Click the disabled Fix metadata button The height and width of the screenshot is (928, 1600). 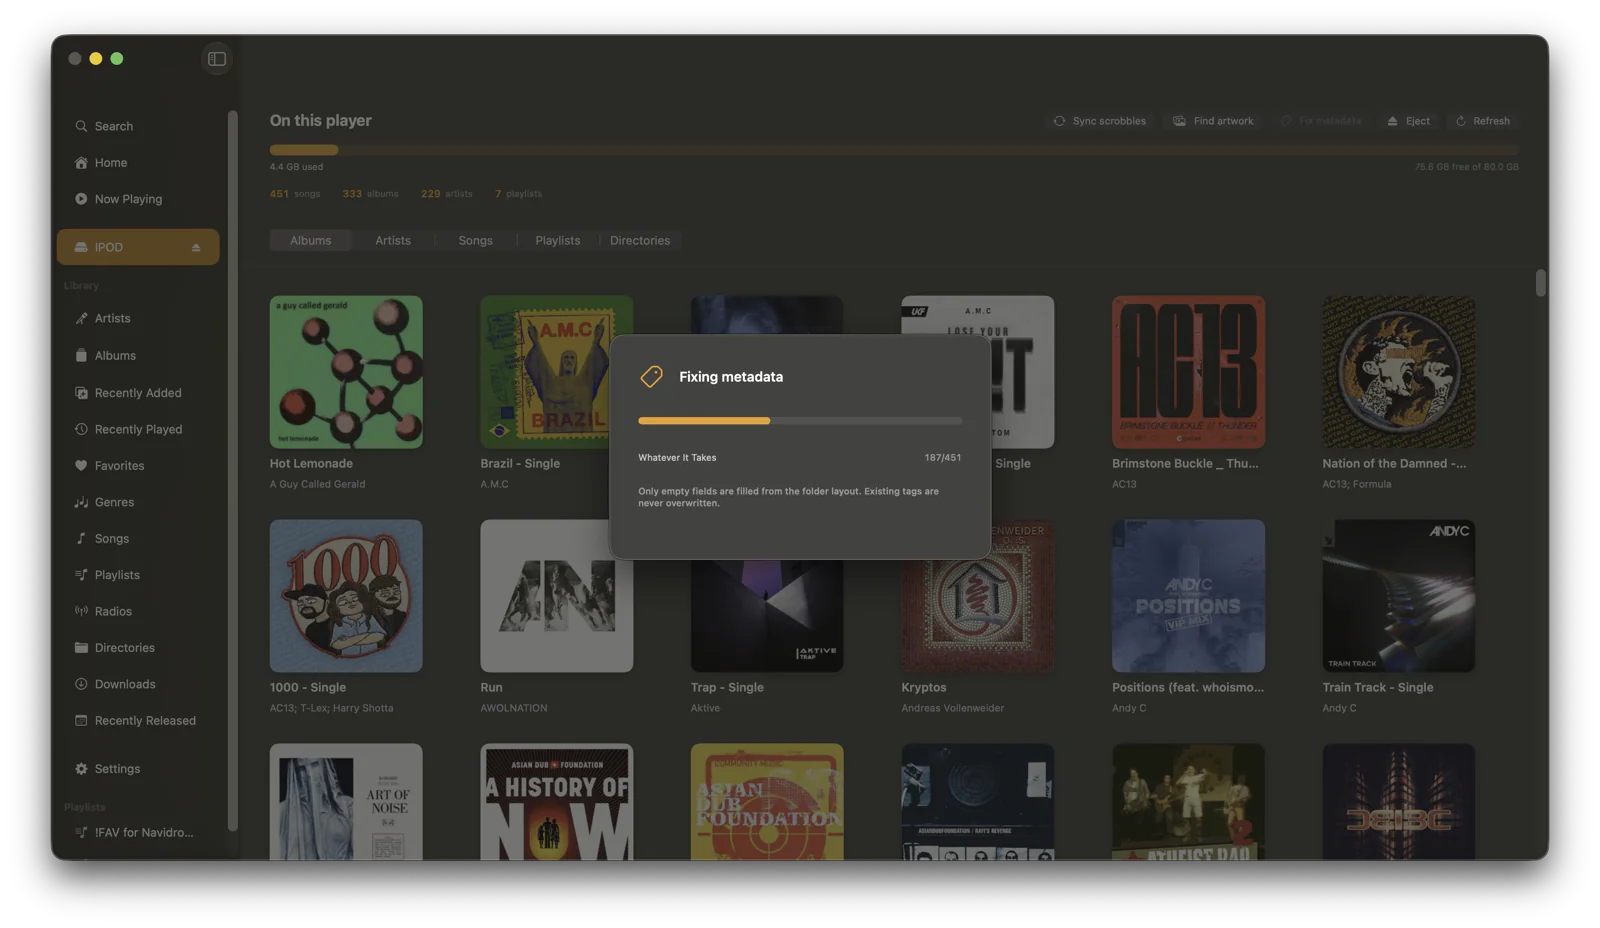click(x=1321, y=121)
